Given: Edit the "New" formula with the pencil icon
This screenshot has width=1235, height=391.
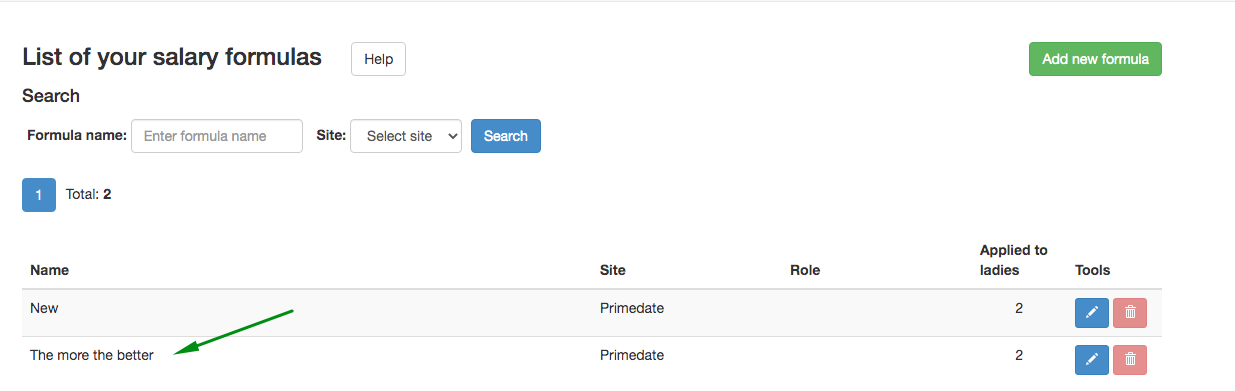Looking at the screenshot, I should coord(1092,313).
